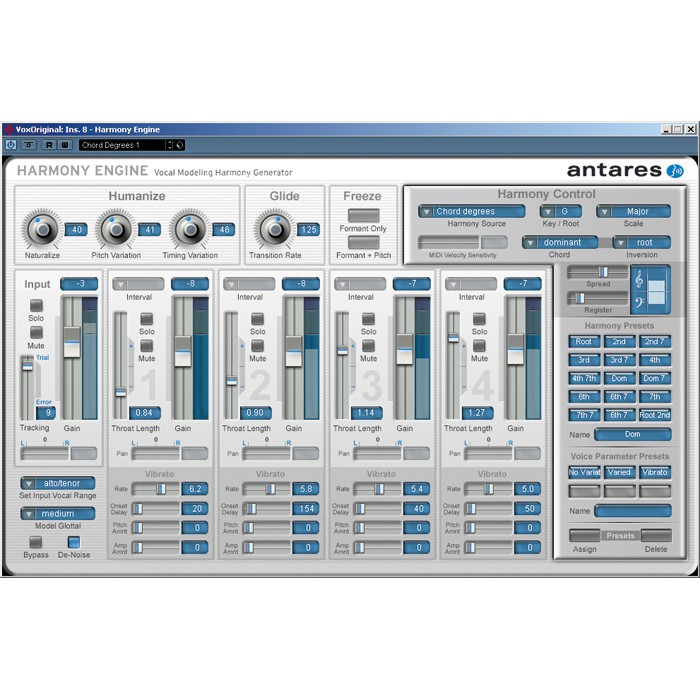Select the Dom 7 harmony preset

coord(655,378)
